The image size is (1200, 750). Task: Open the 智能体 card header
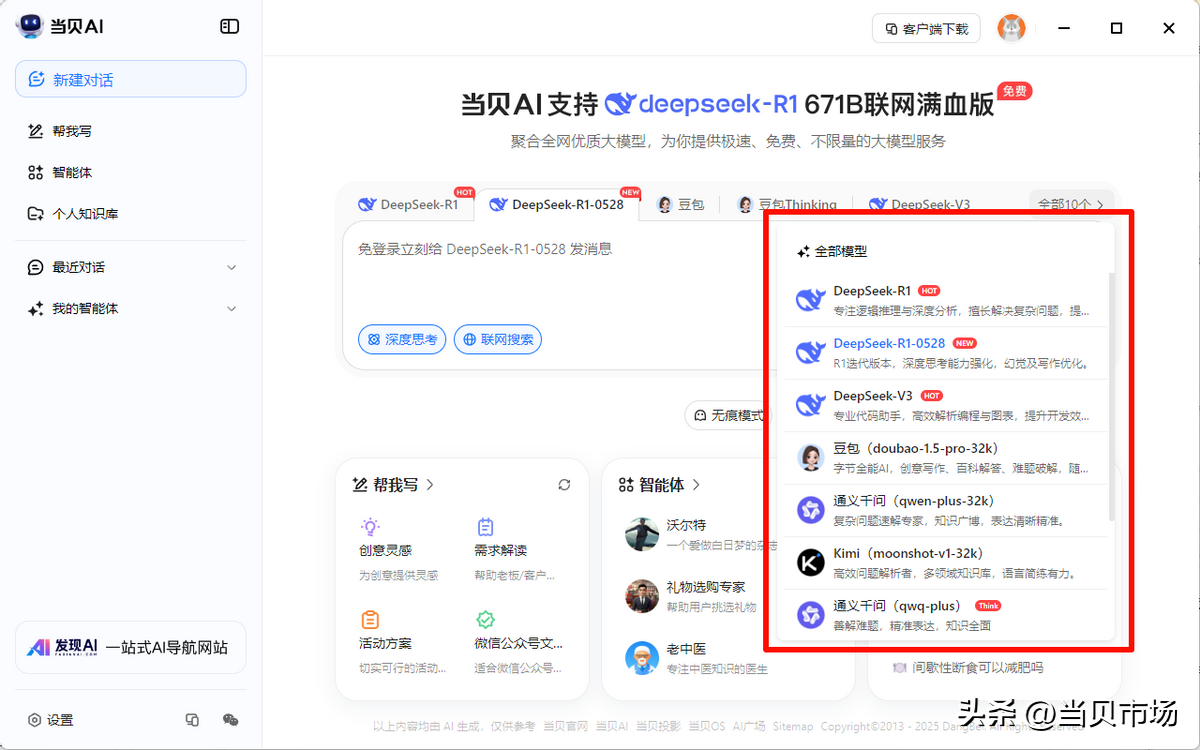pyautogui.click(x=659, y=485)
